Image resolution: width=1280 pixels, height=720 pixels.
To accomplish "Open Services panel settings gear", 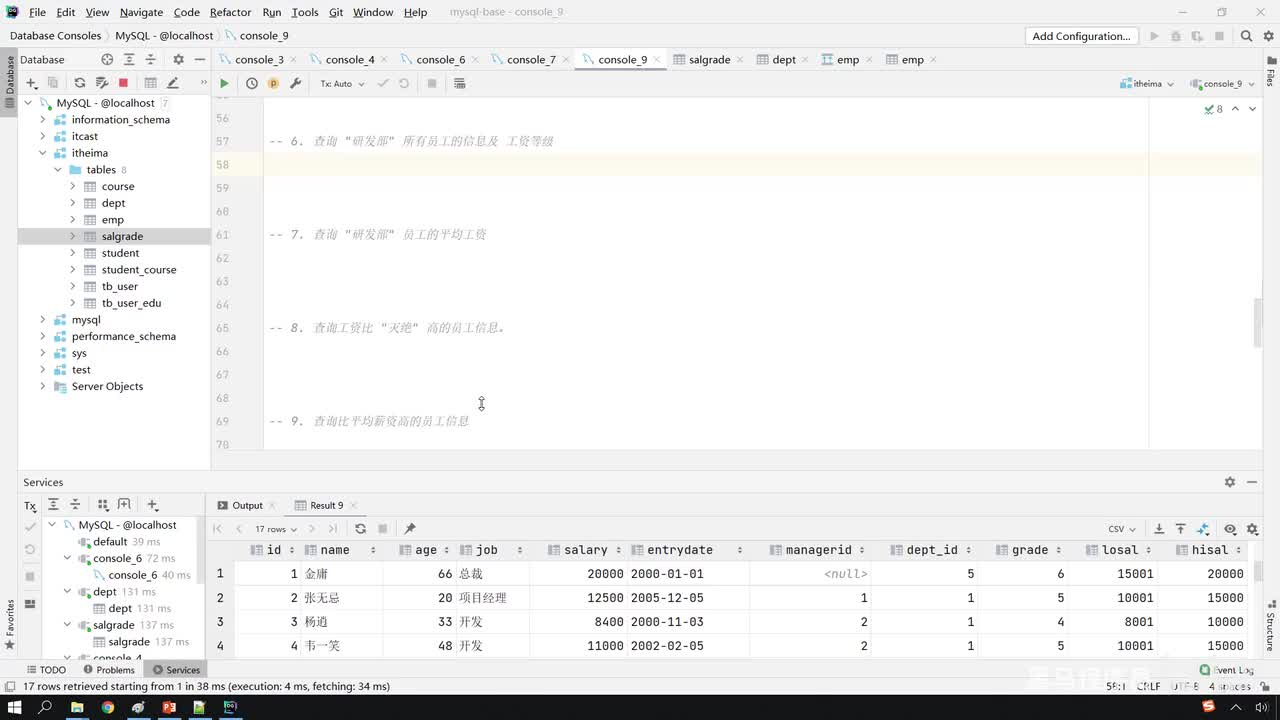I will pos(1230,482).
